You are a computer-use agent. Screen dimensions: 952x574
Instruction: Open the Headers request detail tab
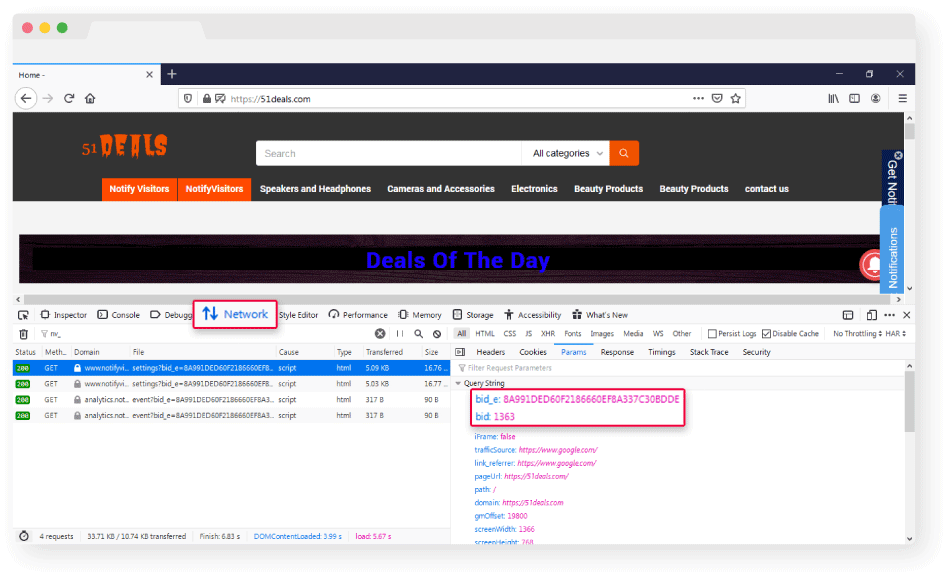click(x=491, y=352)
